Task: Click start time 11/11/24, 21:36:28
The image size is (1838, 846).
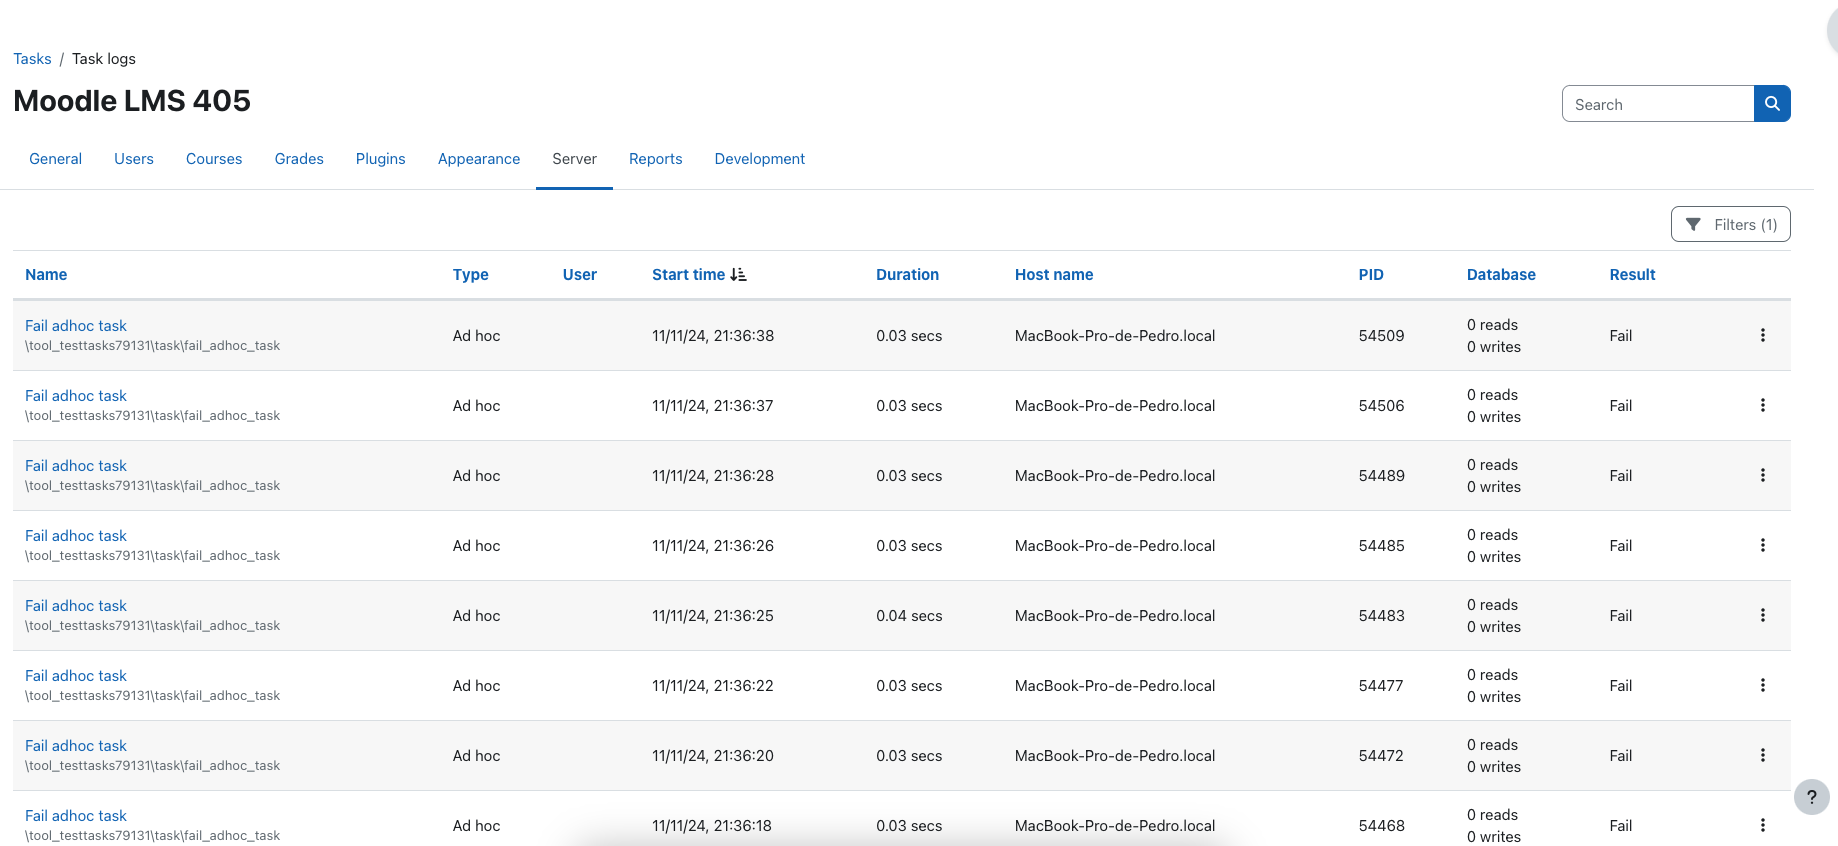Action: 713,476
